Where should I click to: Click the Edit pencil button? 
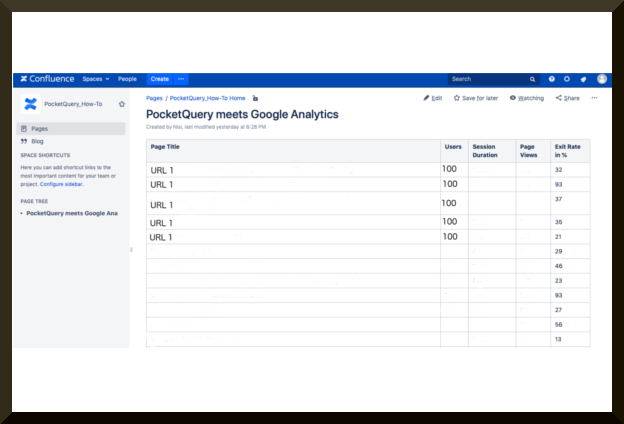[x=433, y=98]
